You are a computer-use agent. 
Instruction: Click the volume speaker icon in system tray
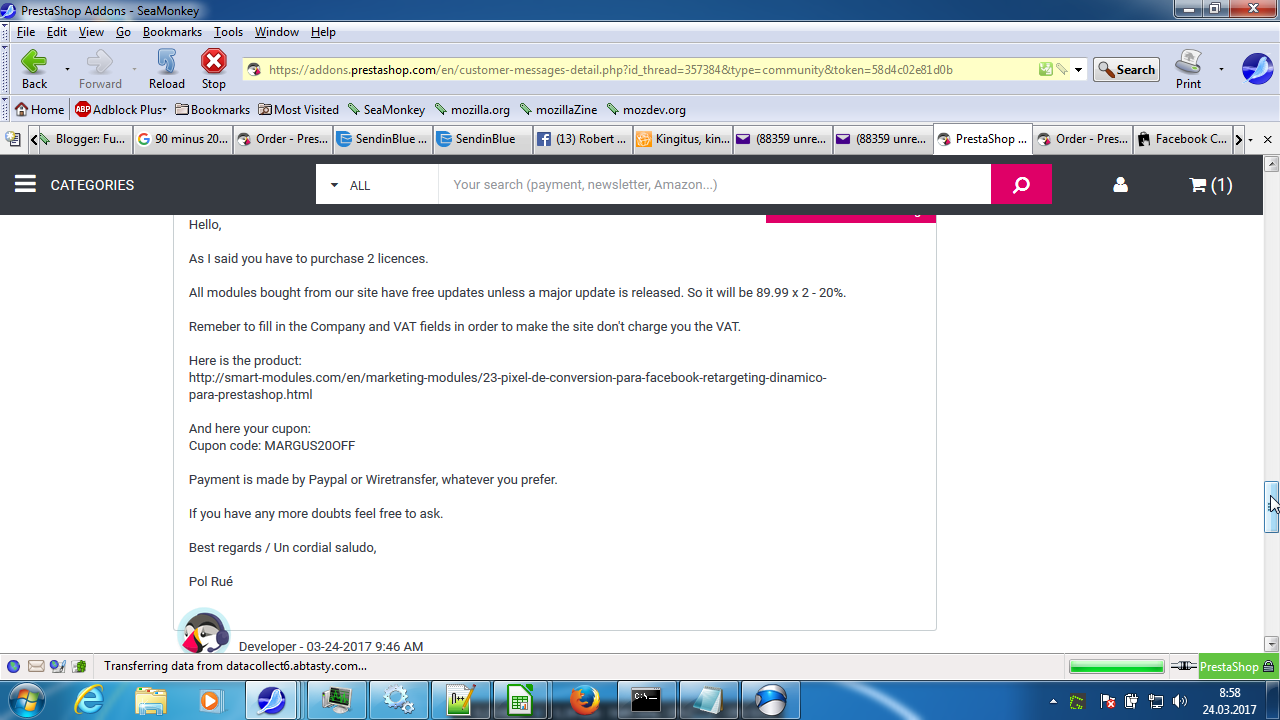[1180, 702]
